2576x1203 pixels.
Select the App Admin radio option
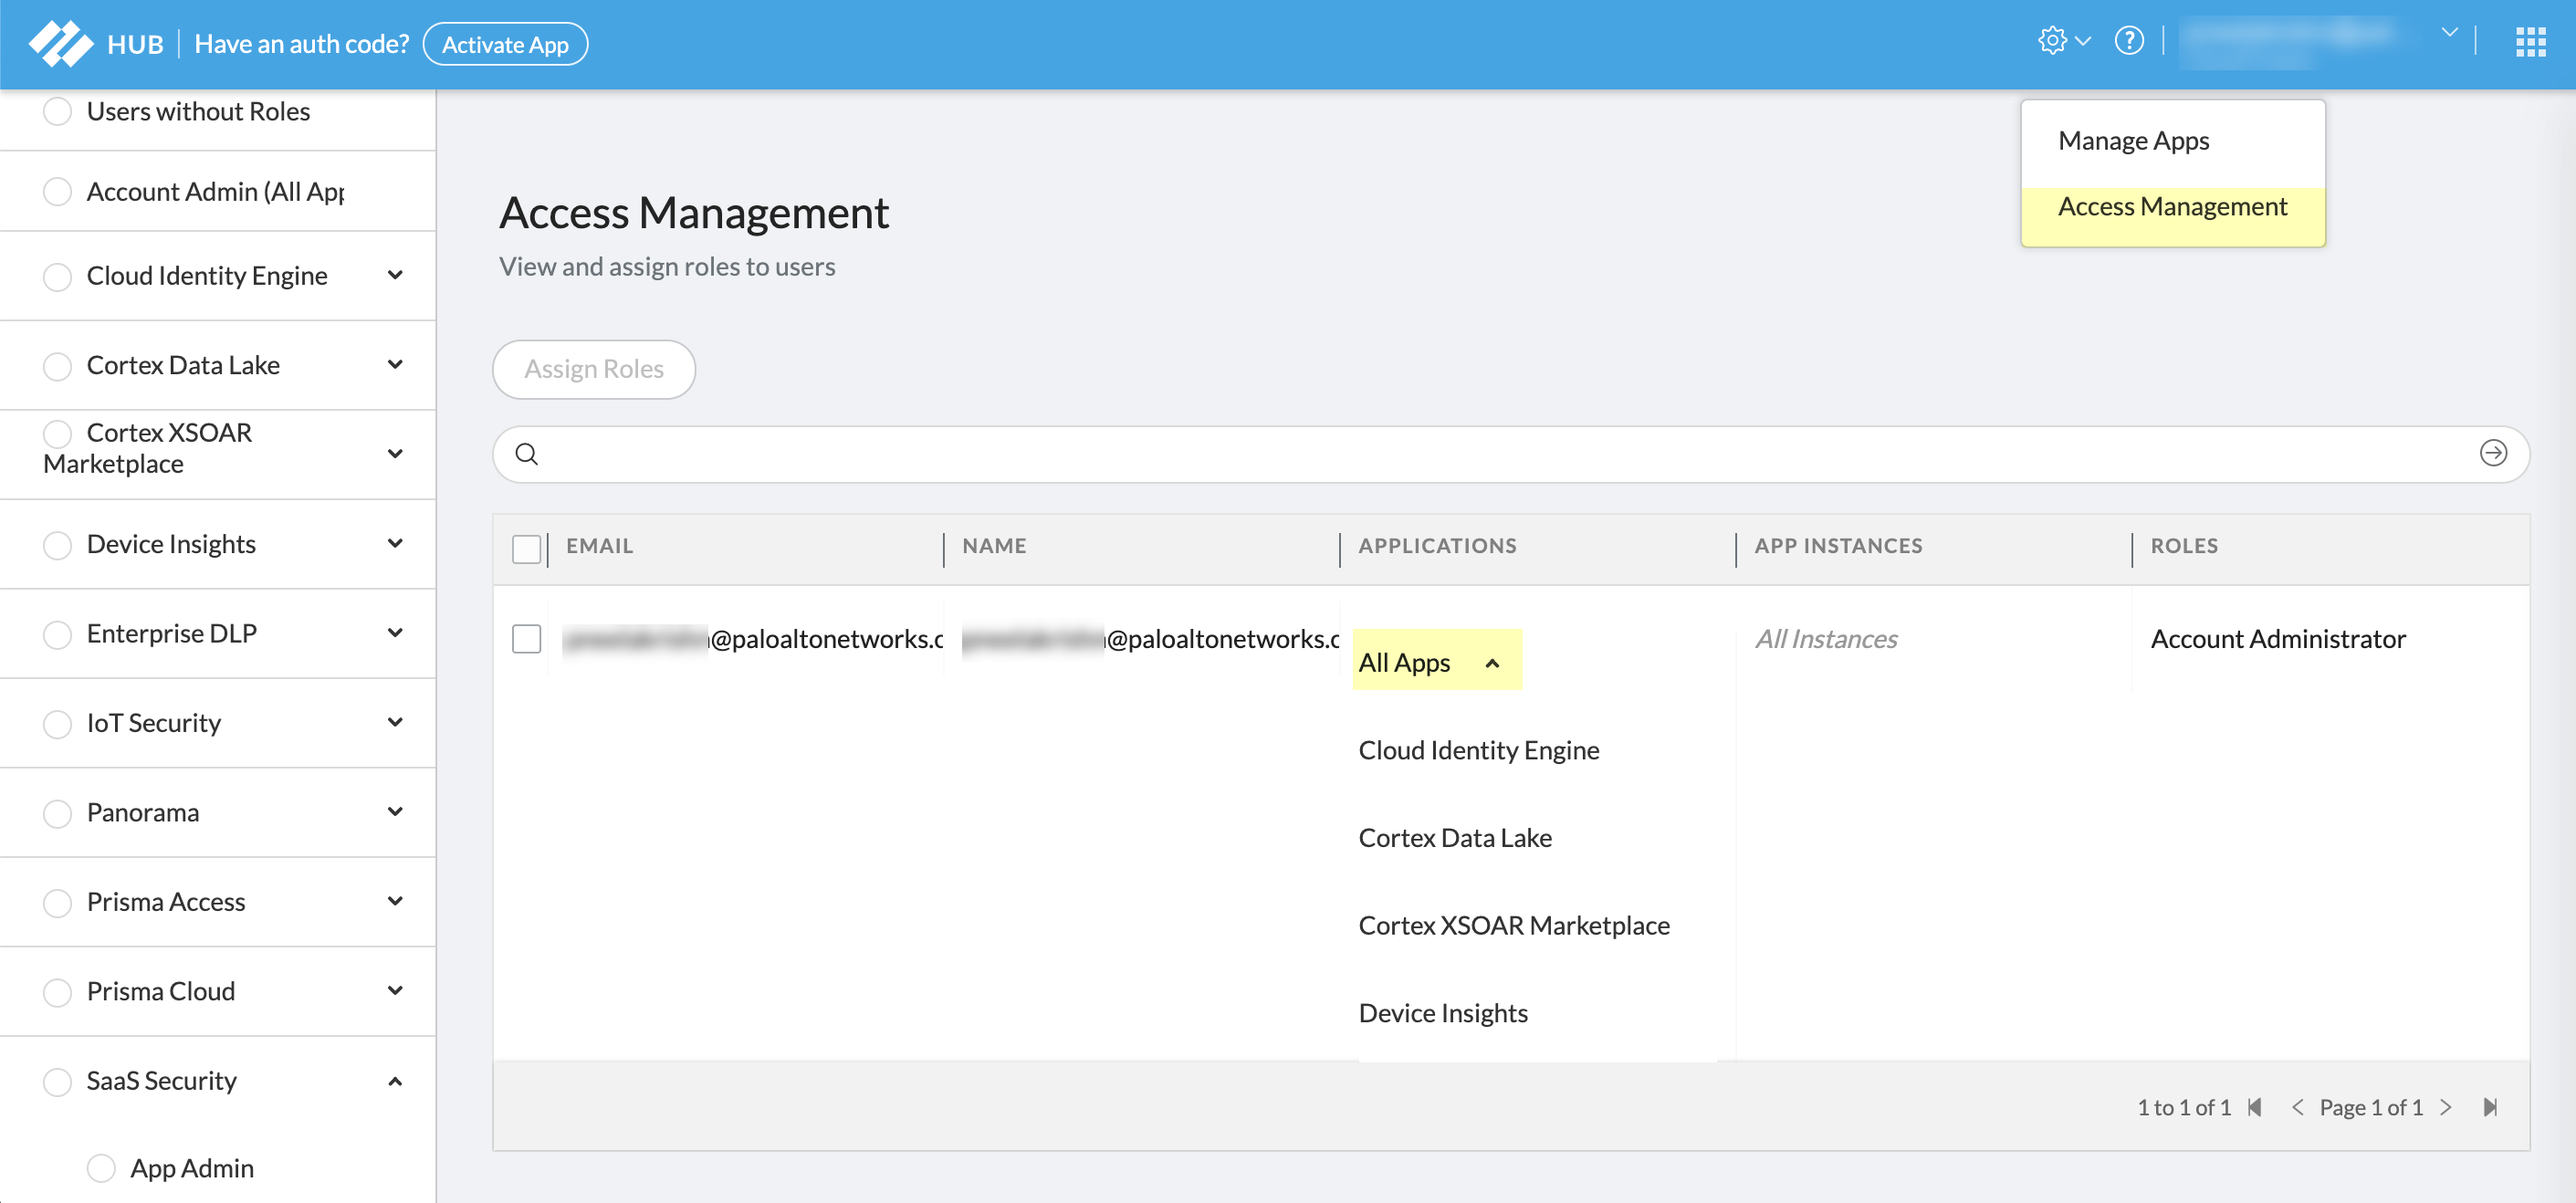pyautogui.click(x=101, y=1168)
